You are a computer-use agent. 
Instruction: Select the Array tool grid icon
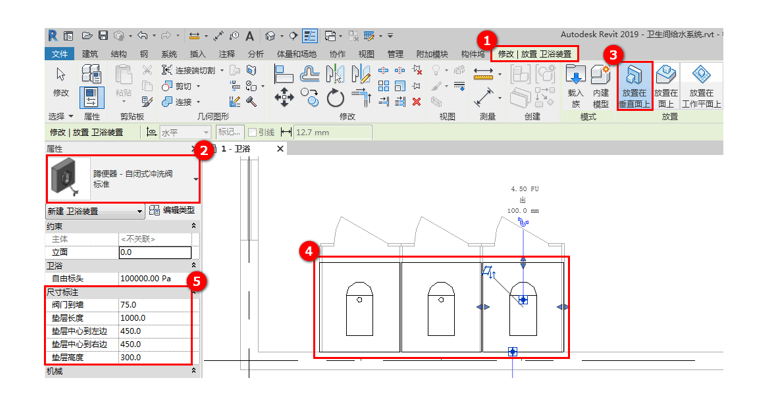click(383, 86)
